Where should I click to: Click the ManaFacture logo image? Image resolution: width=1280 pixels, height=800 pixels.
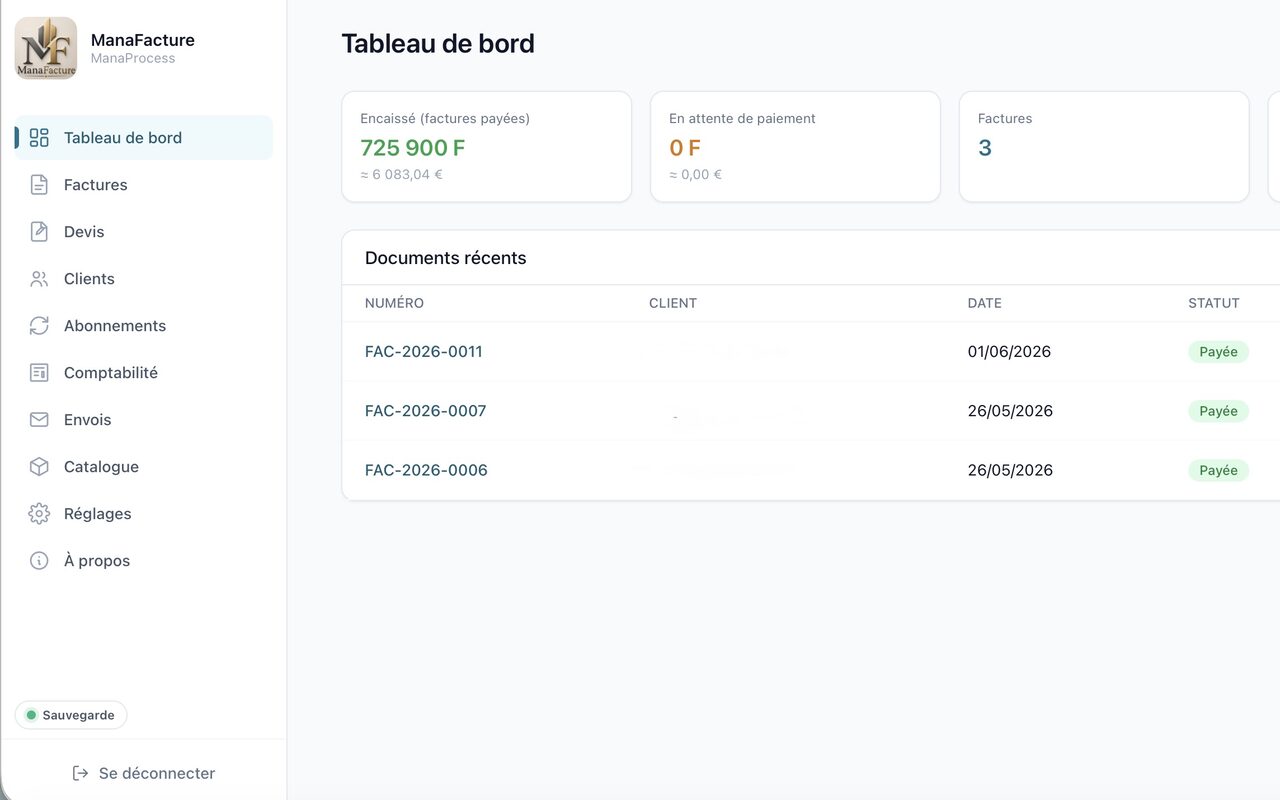(x=46, y=48)
